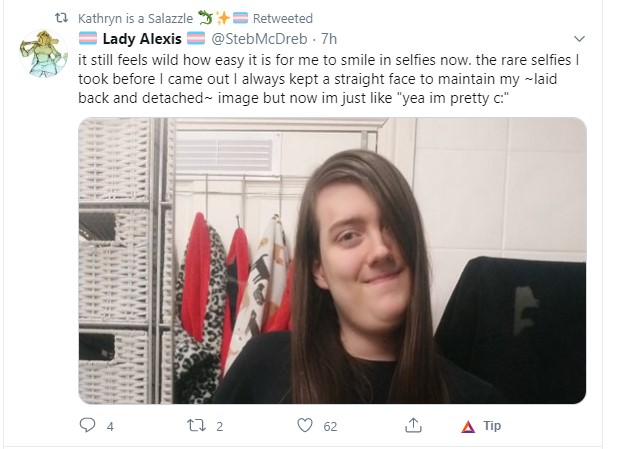Open the attached selfie photo
Viewport: 628px width, 449px height.
pyautogui.click(x=332, y=260)
